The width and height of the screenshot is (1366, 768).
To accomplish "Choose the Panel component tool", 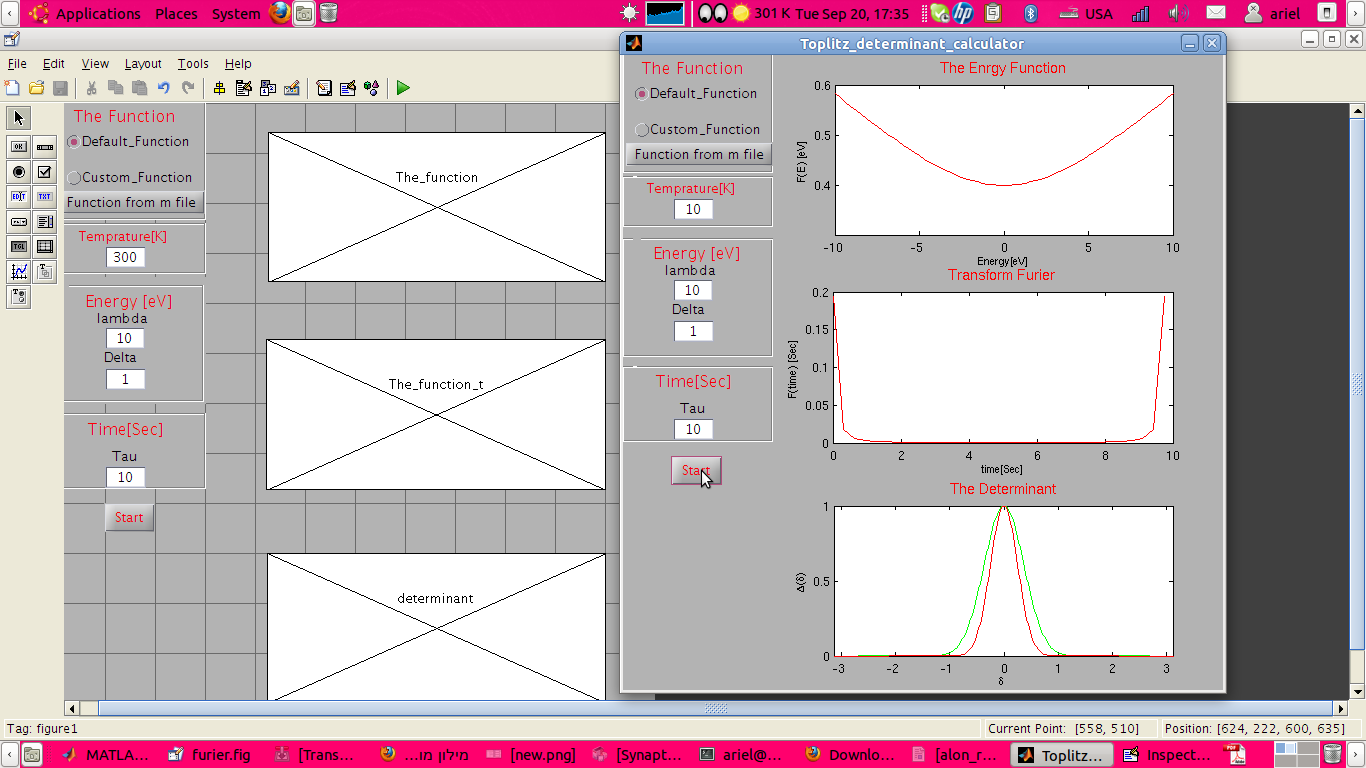I will coord(45,271).
